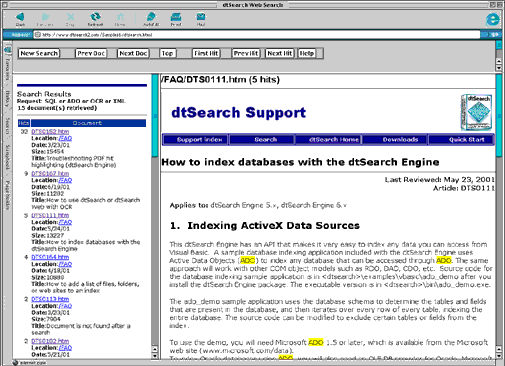Click '15 document(s) retrieved' text
505x366 pixels.
(57, 108)
